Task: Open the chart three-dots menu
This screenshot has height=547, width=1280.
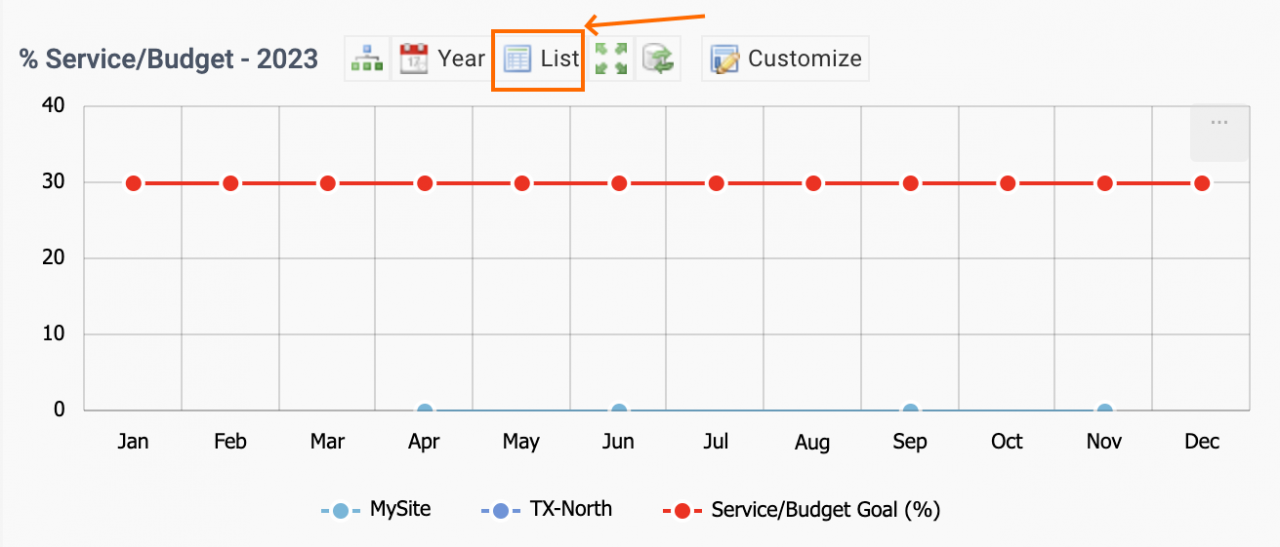Action: tap(1219, 123)
